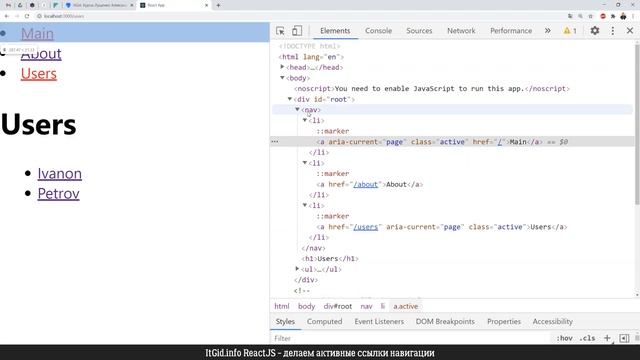The height and width of the screenshot is (360, 640).
Task: Switch to the Sources tab
Action: click(x=419, y=31)
